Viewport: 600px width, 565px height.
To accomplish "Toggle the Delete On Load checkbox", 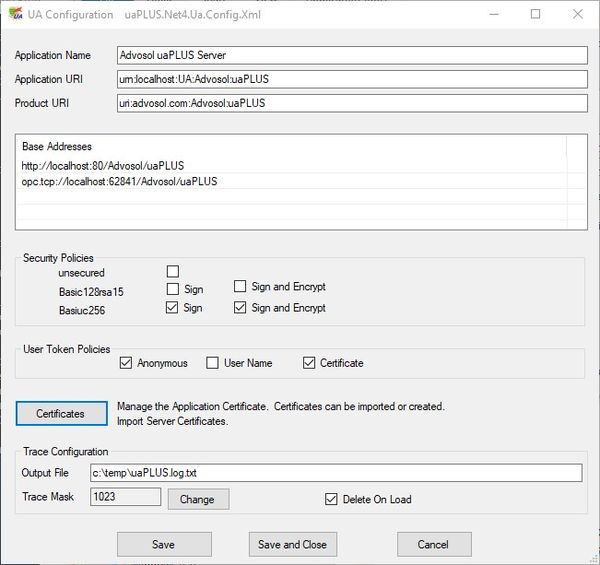I will point(332,499).
